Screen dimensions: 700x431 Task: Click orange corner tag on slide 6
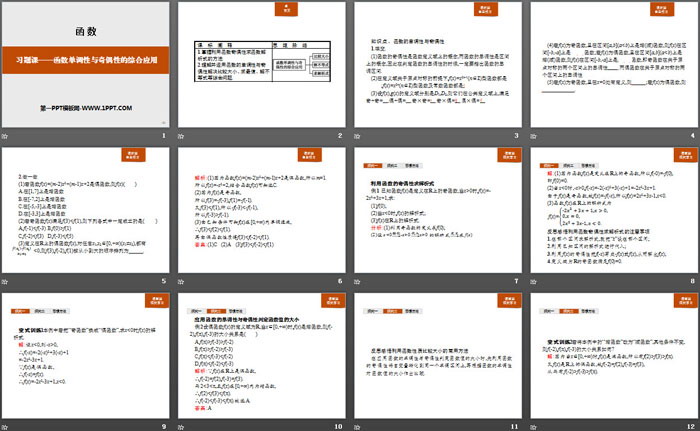(x=309, y=155)
